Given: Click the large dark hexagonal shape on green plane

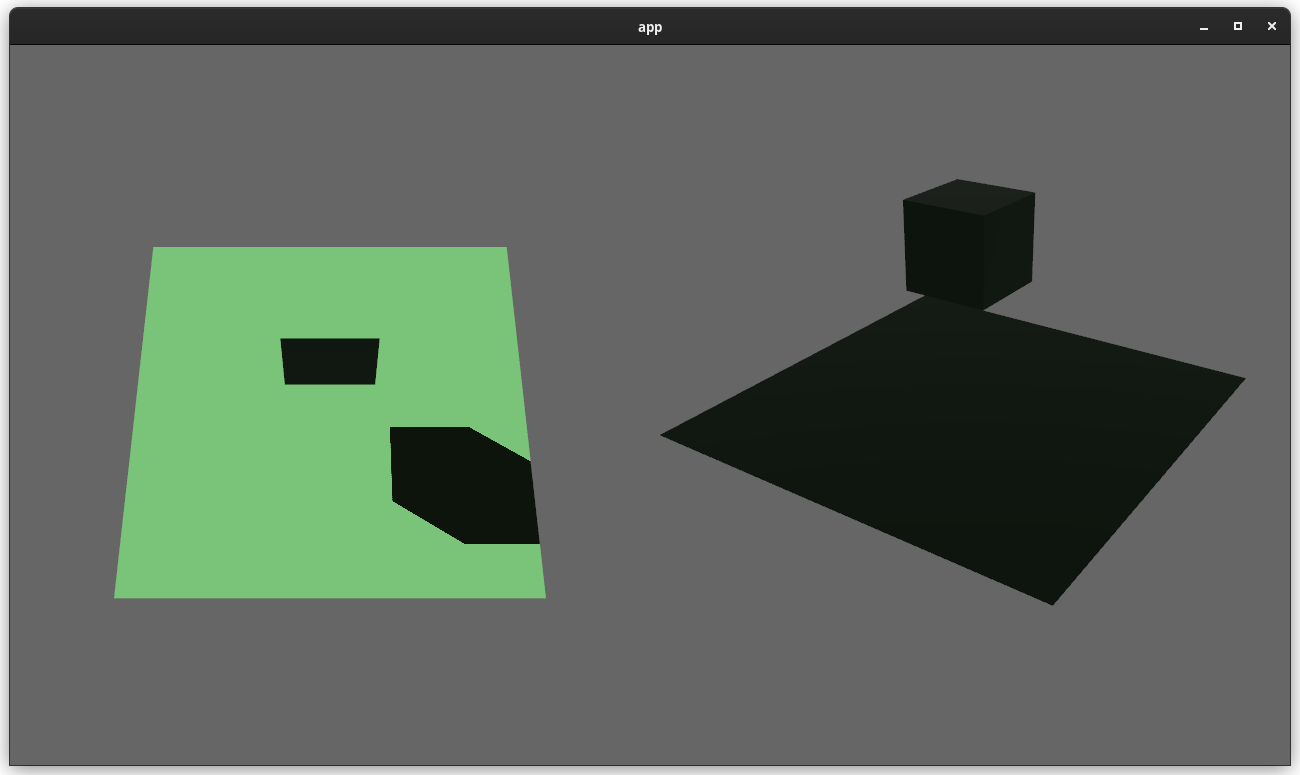Looking at the screenshot, I should [465, 485].
